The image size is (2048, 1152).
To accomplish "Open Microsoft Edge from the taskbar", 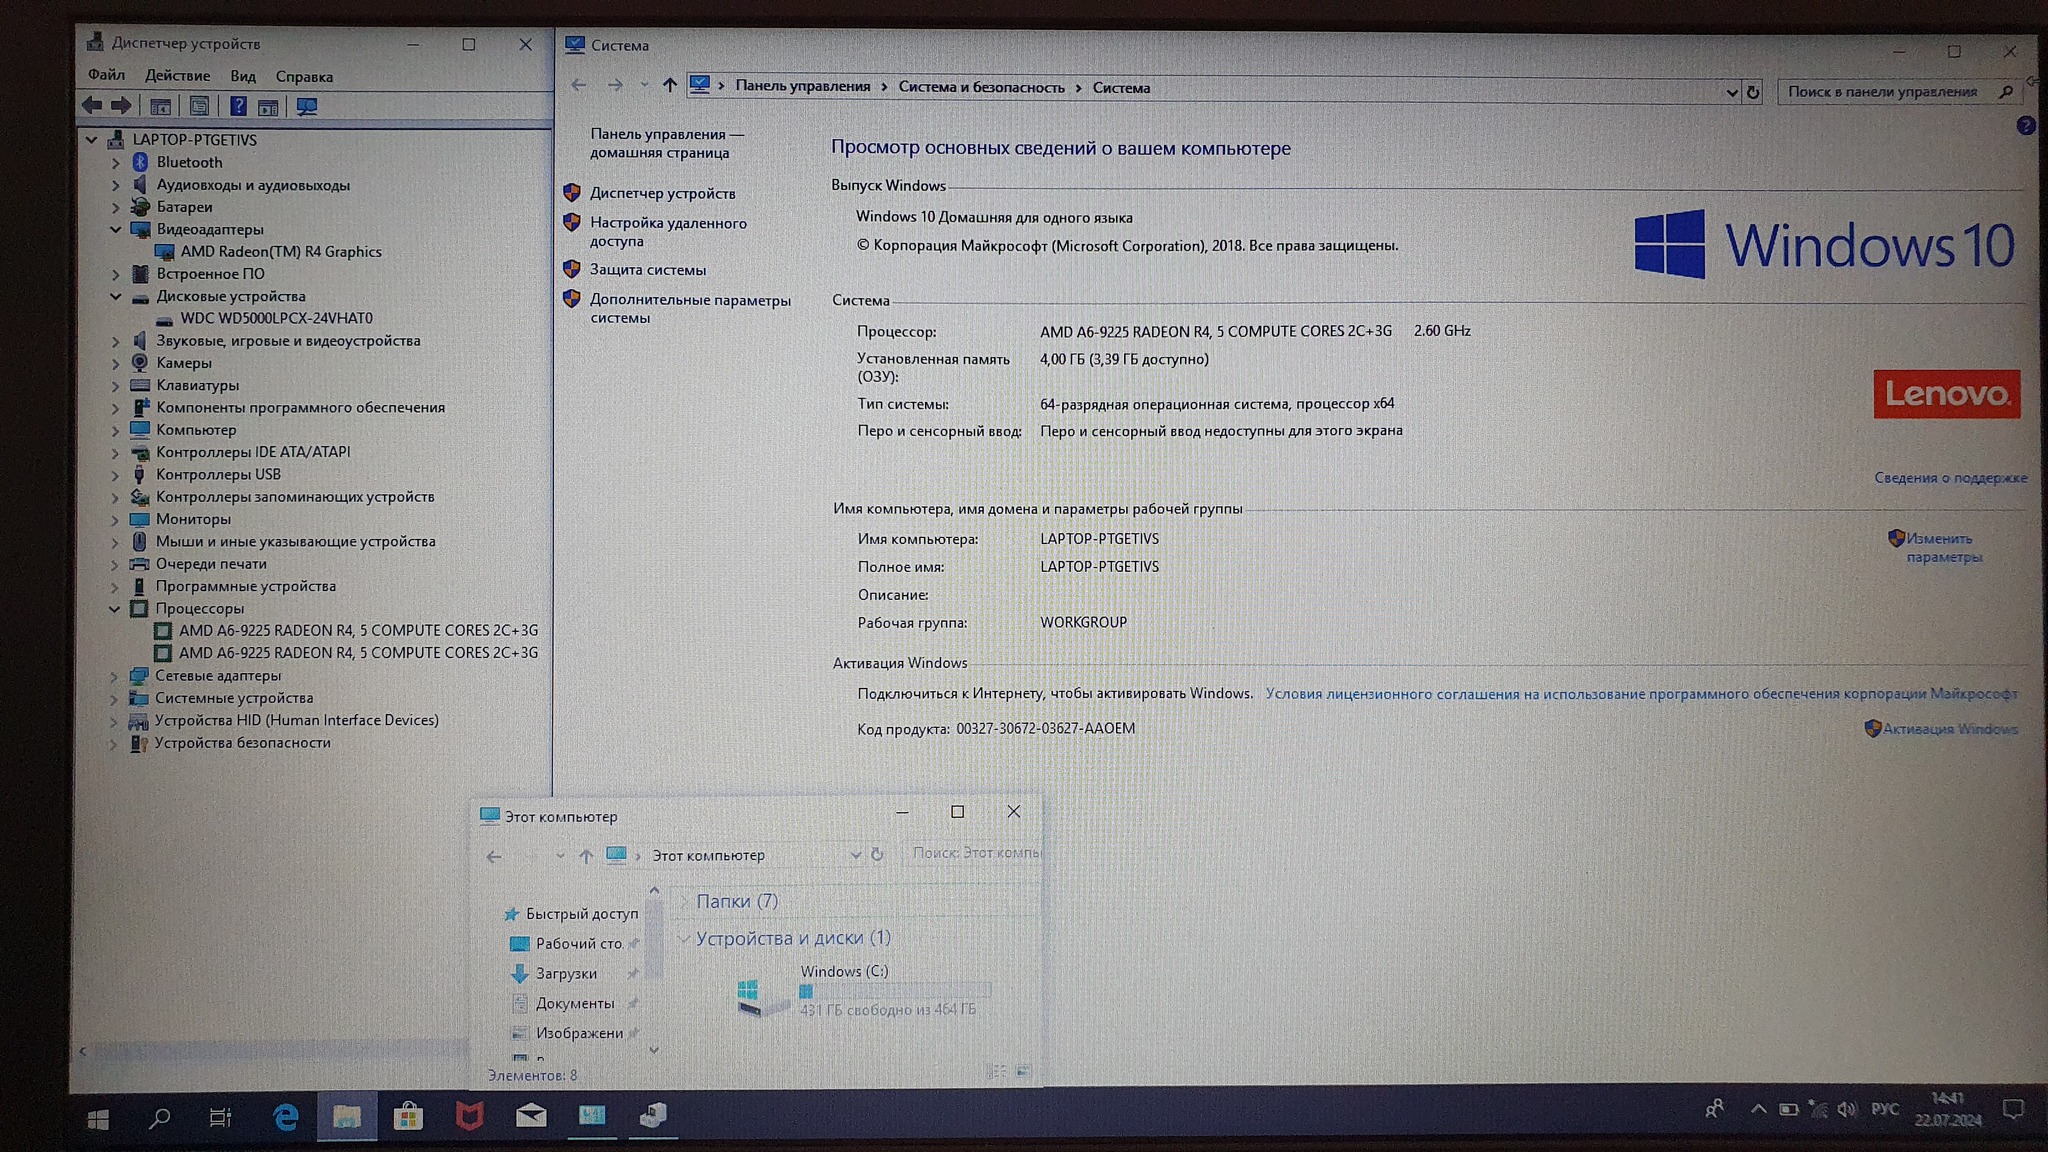I will pos(285,1116).
